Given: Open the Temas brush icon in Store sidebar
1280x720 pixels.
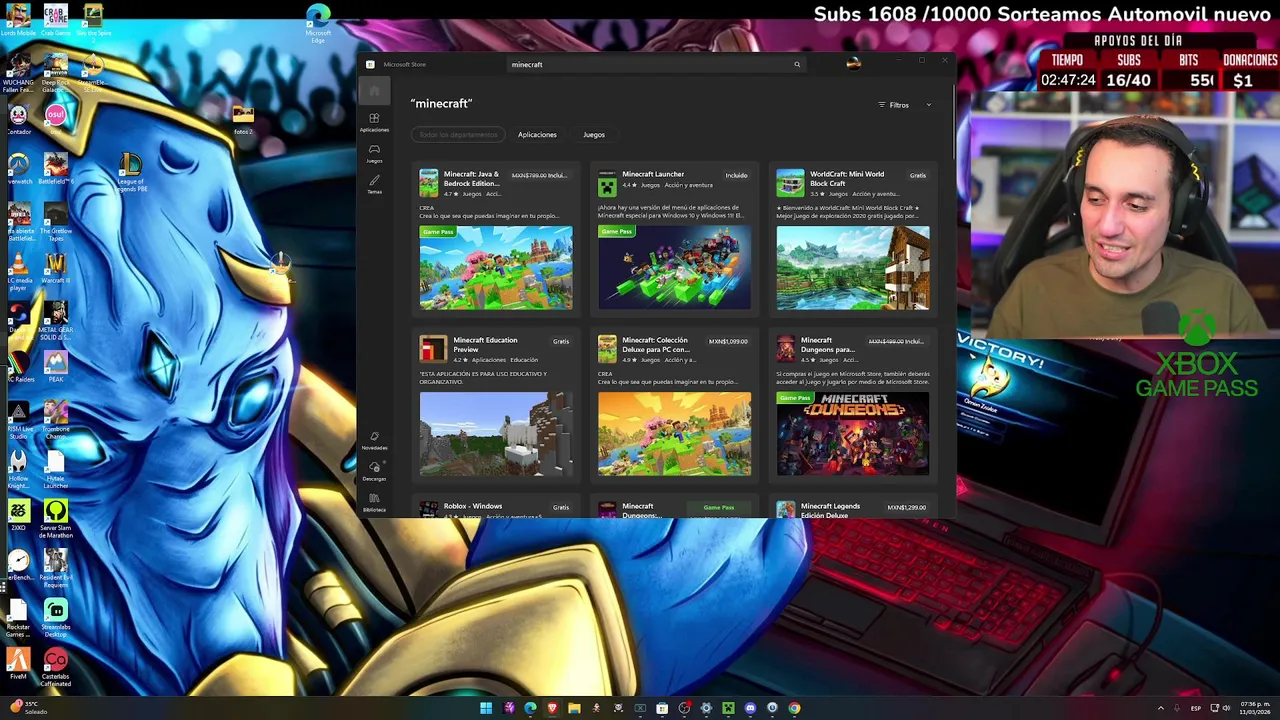Looking at the screenshot, I should 374,184.
